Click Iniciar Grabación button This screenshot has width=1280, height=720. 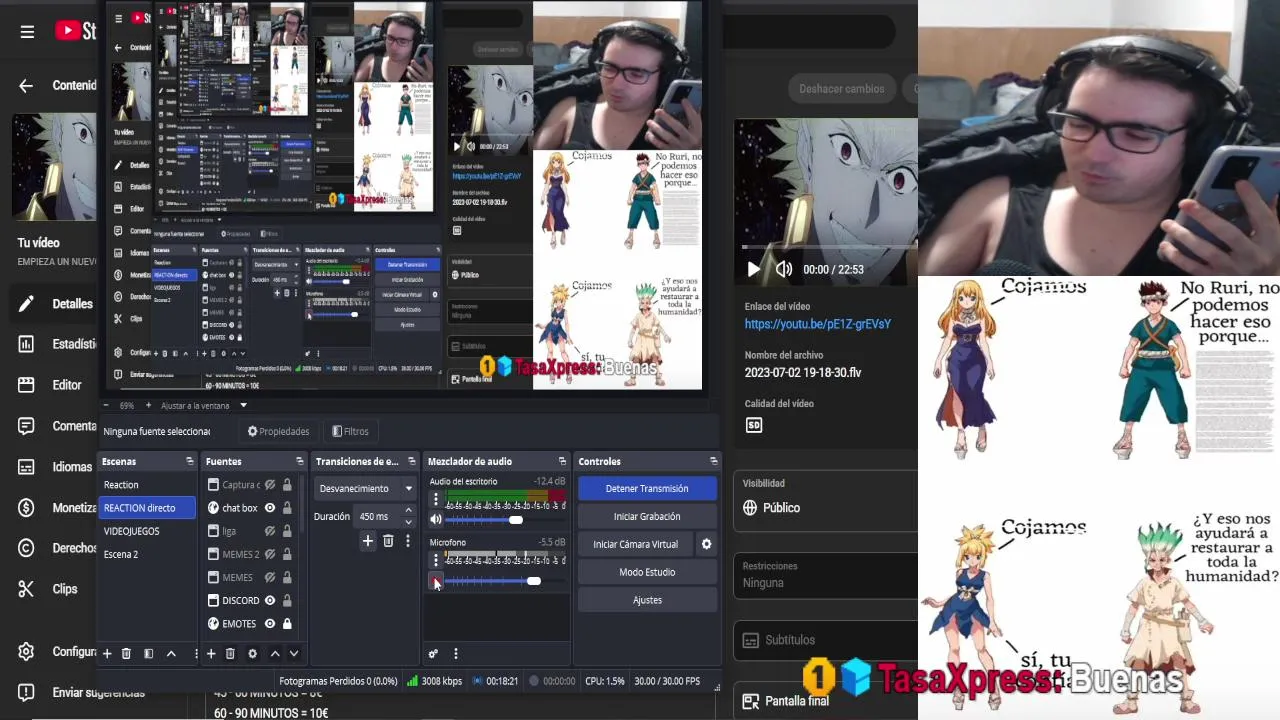click(647, 516)
